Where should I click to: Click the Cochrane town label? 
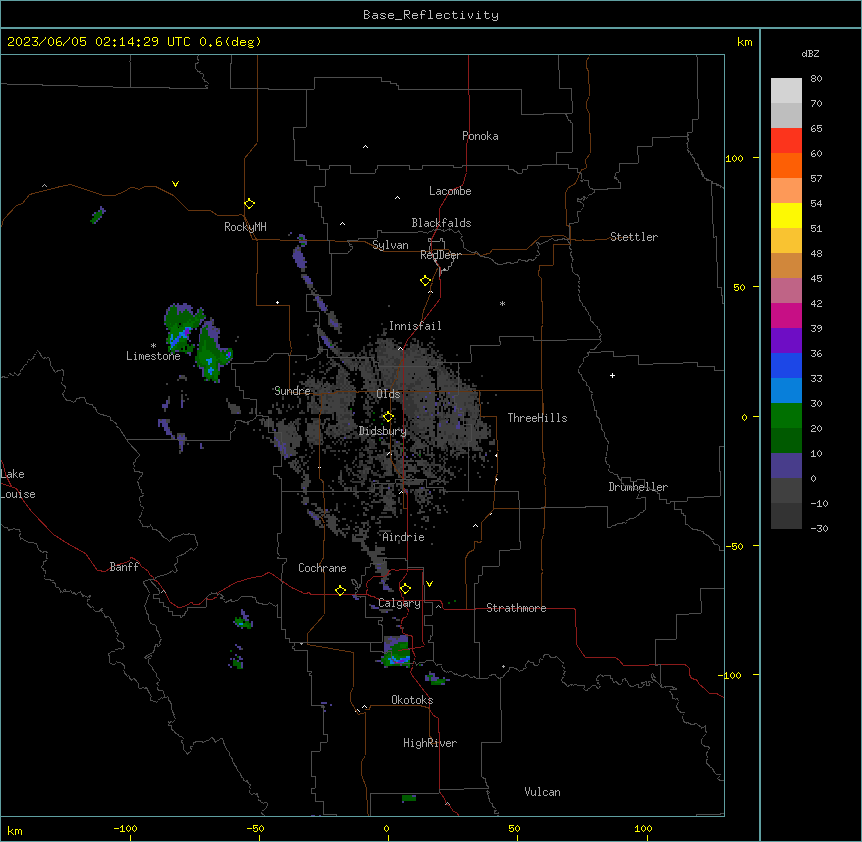click(x=322, y=568)
